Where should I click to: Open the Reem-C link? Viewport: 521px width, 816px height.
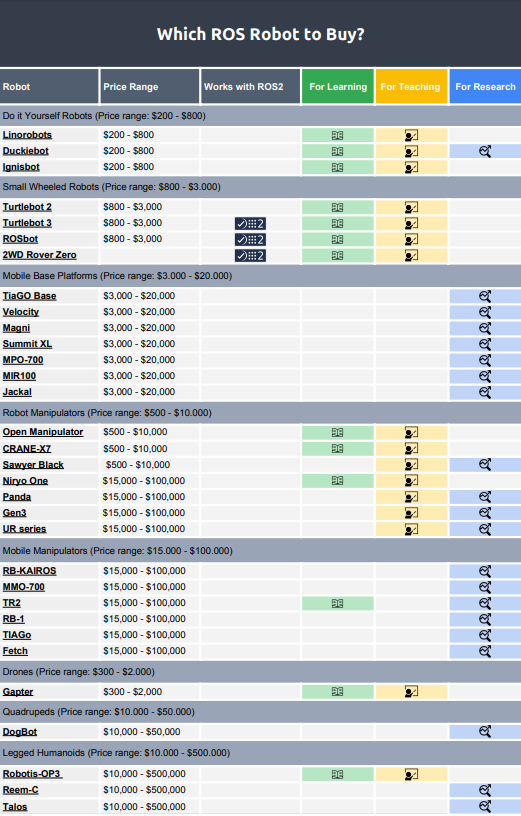pos(20,790)
